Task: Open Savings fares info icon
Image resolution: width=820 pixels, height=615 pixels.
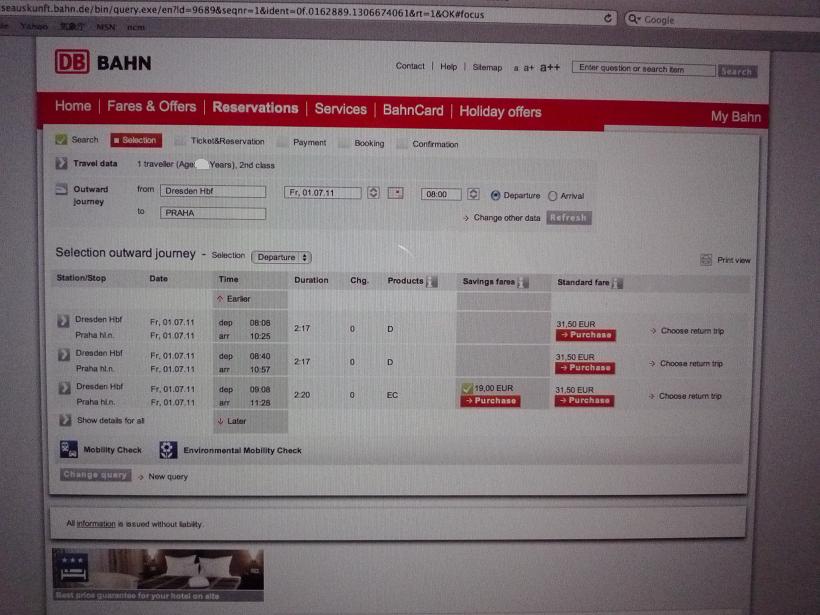Action: 523,282
